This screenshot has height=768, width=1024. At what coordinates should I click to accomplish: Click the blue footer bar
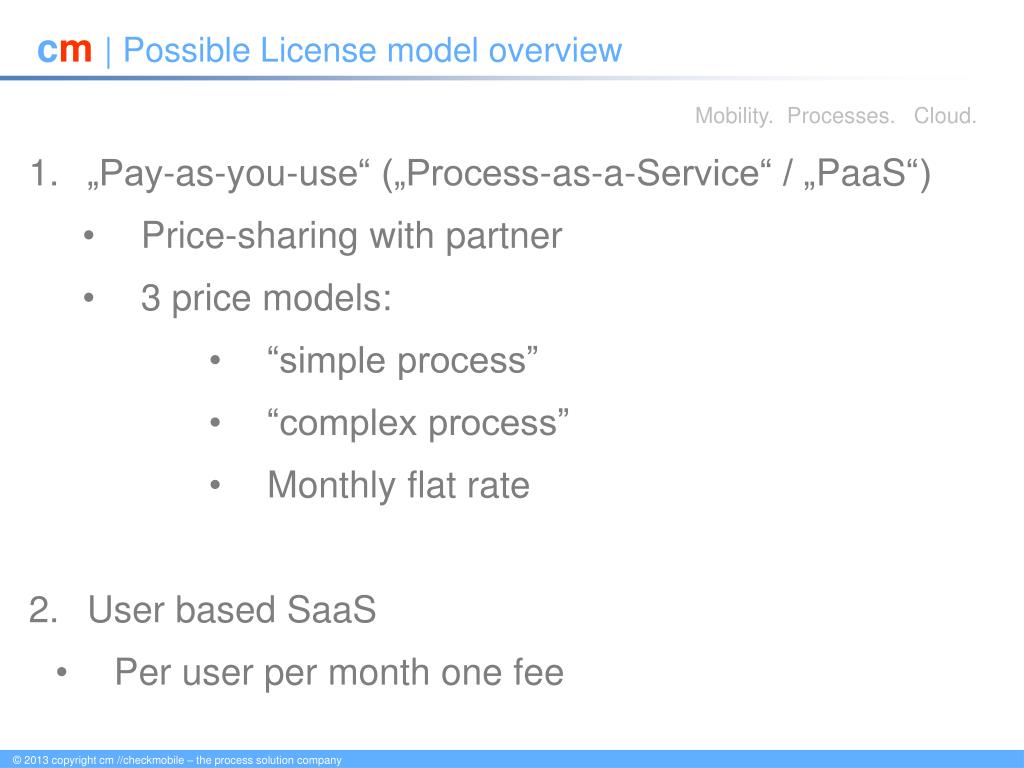point(512,760)
